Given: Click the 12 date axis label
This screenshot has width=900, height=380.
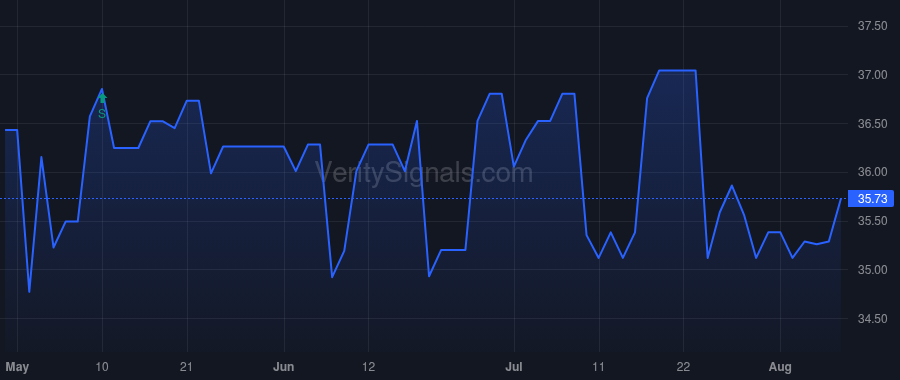Looking at the screenshot, I should (368, 367).
